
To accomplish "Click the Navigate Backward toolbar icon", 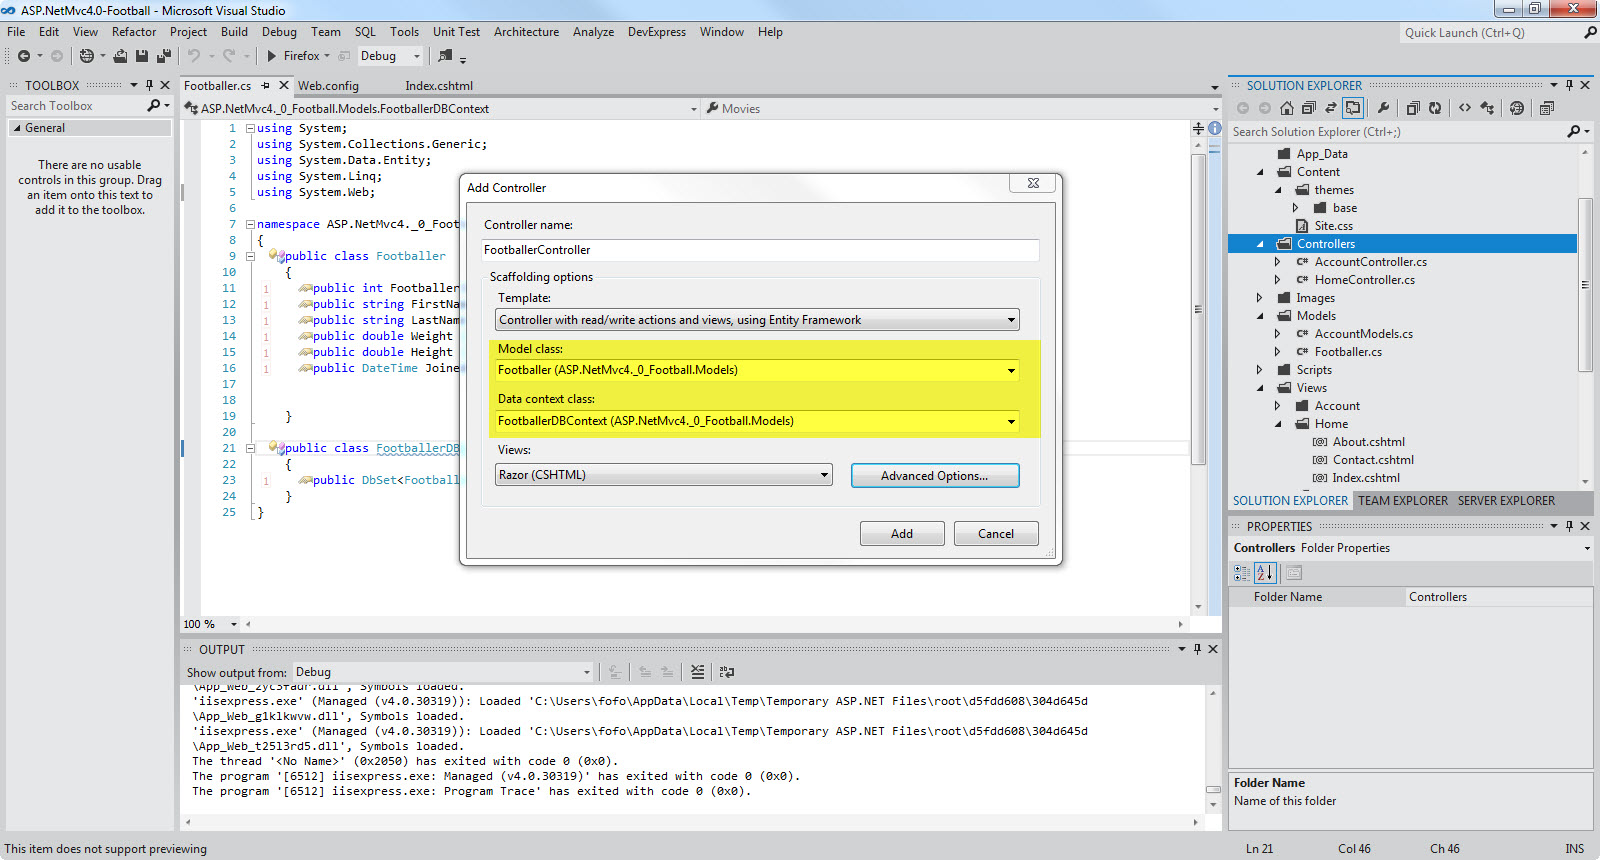I will pos(23,56).
